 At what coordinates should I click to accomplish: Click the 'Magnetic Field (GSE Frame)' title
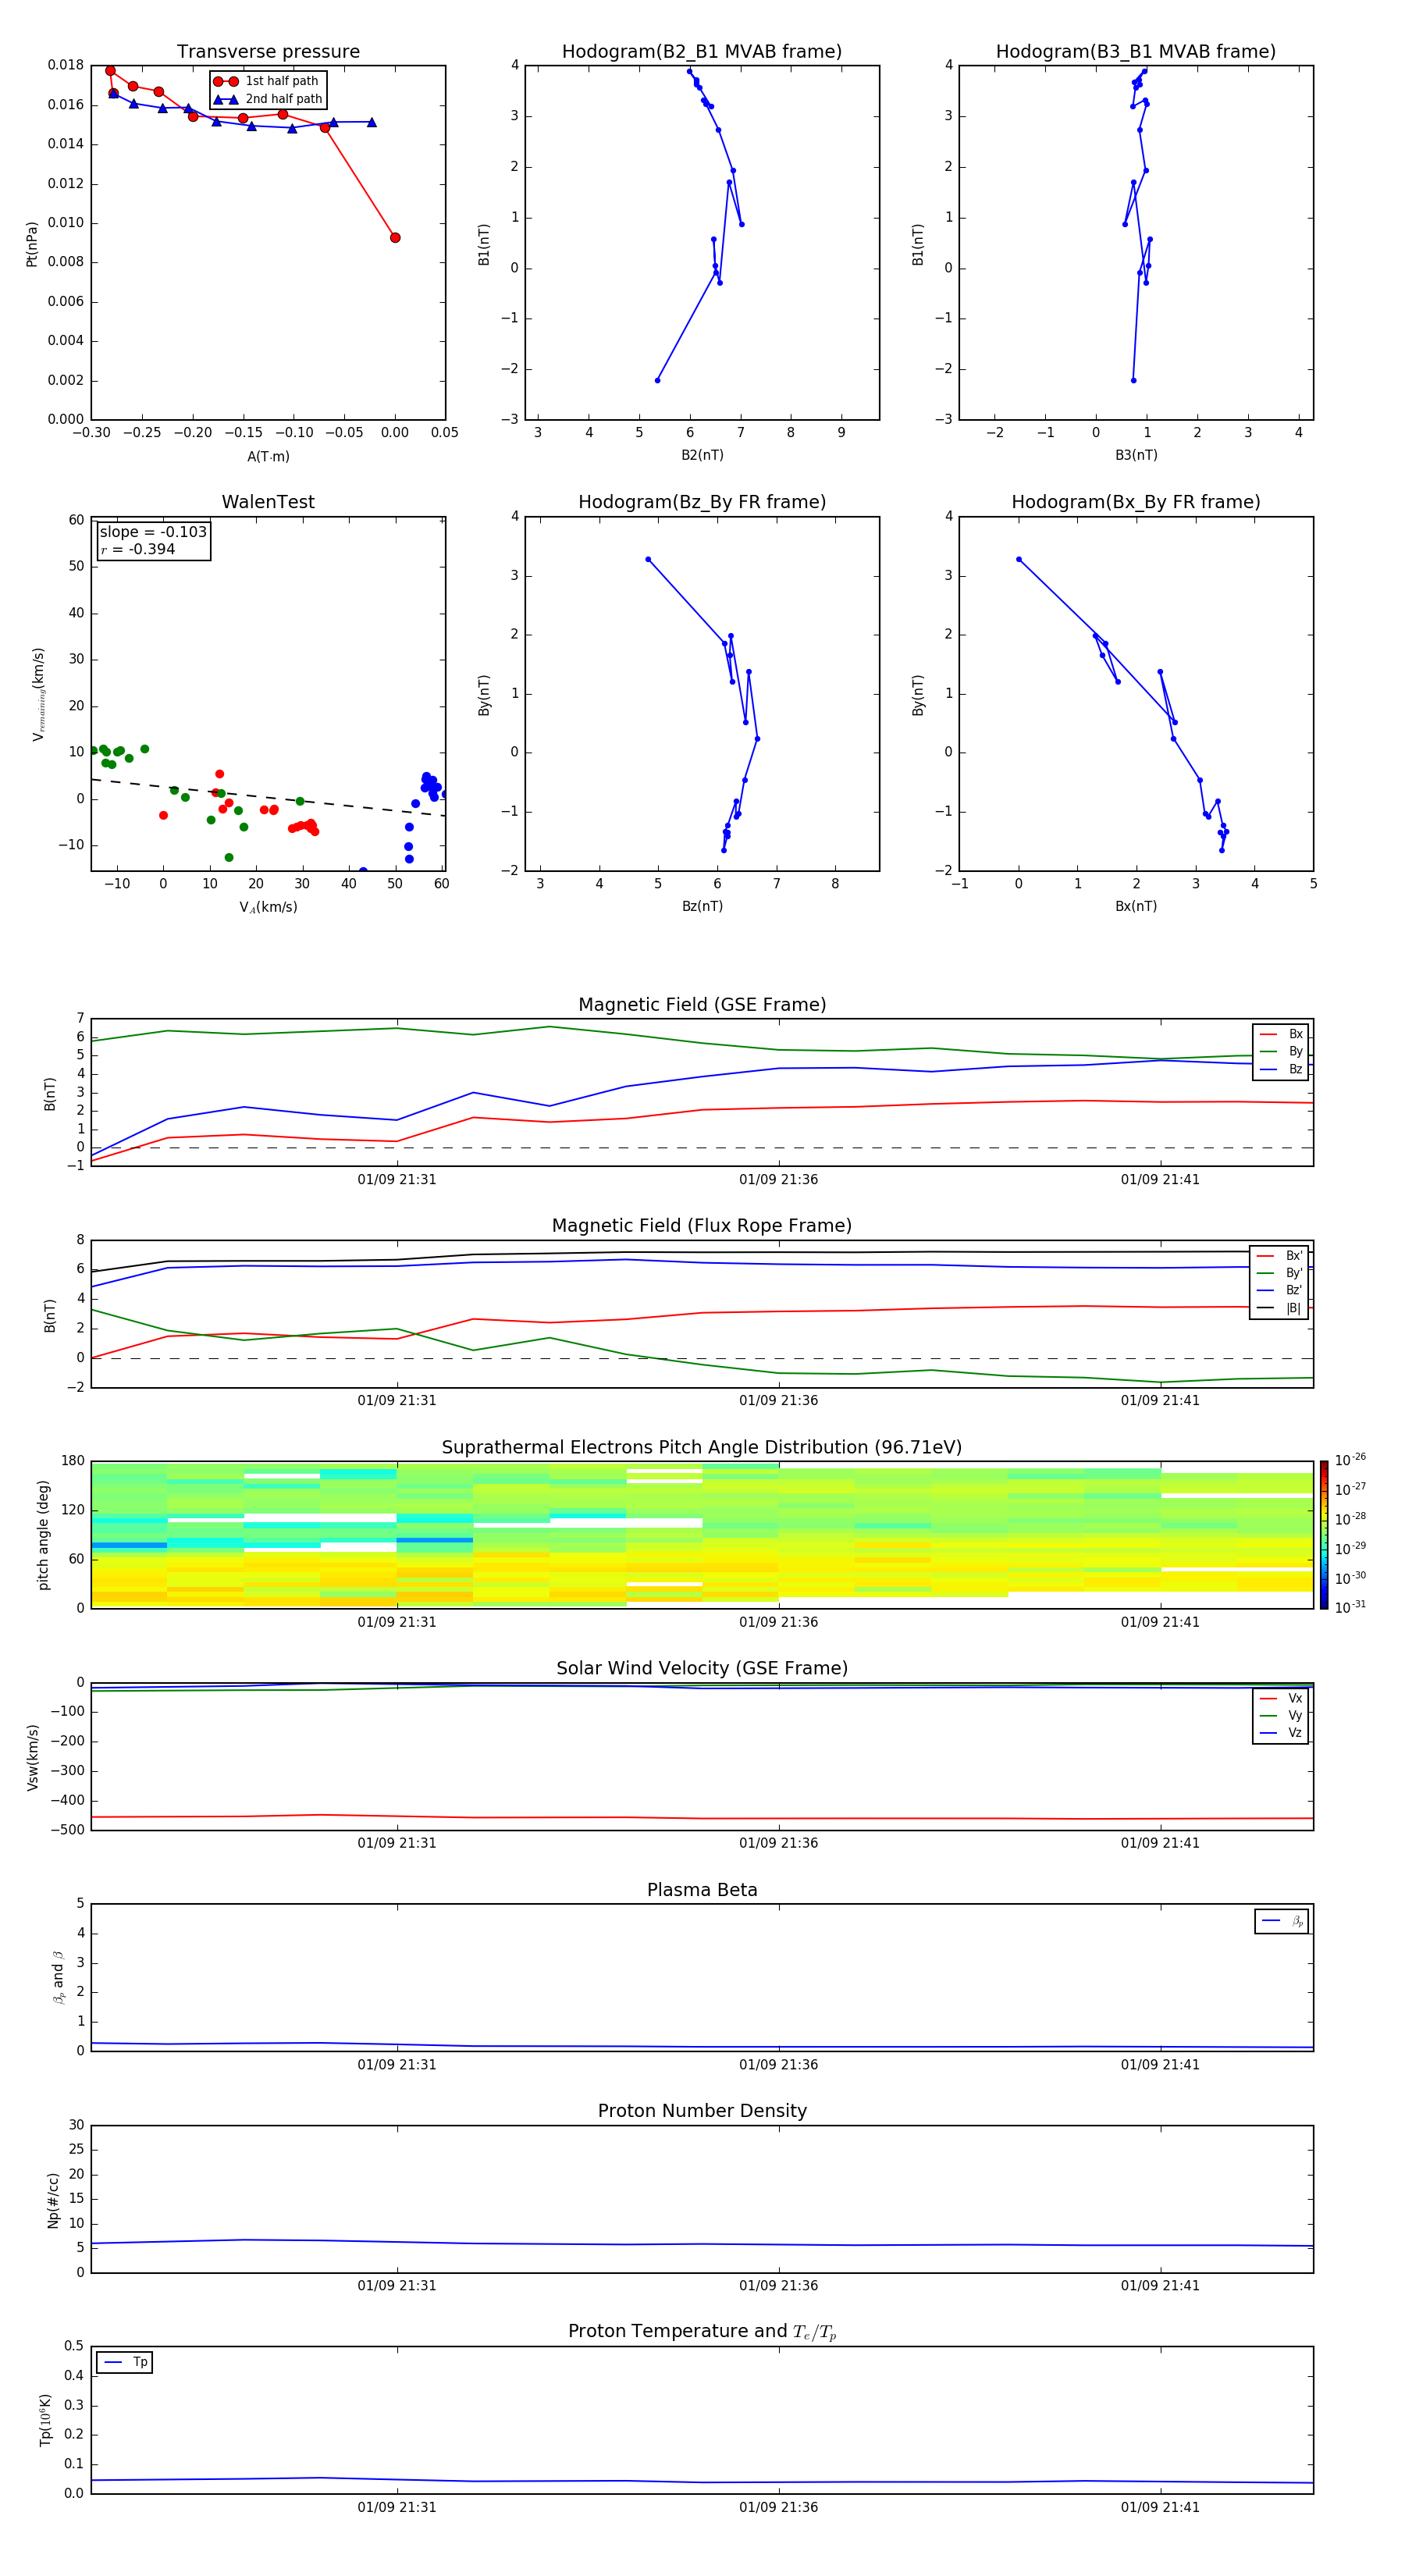[x=702, y=1005]
